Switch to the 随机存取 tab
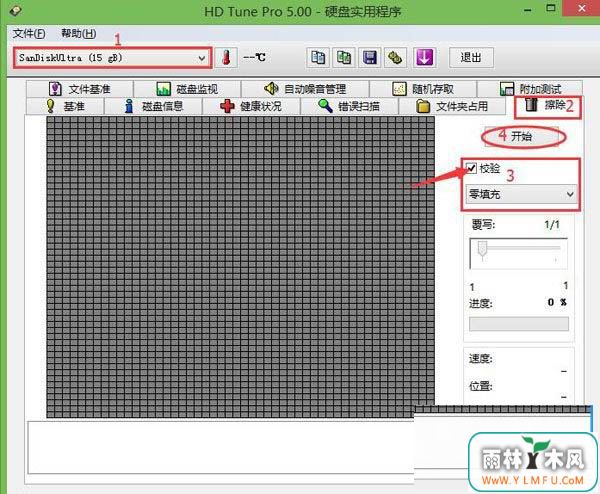The image size is (600, 494). 423,89
